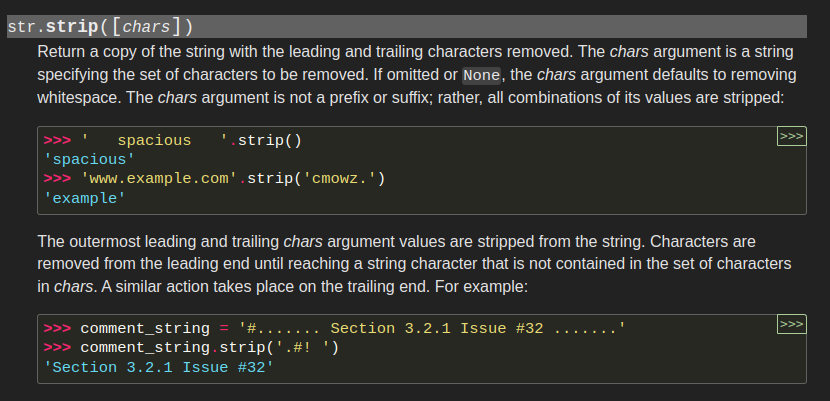Viewport: 830px width, 401px height.
Task: Click the 'str.' prefix in the heading
Action: (x=26, y=27)
